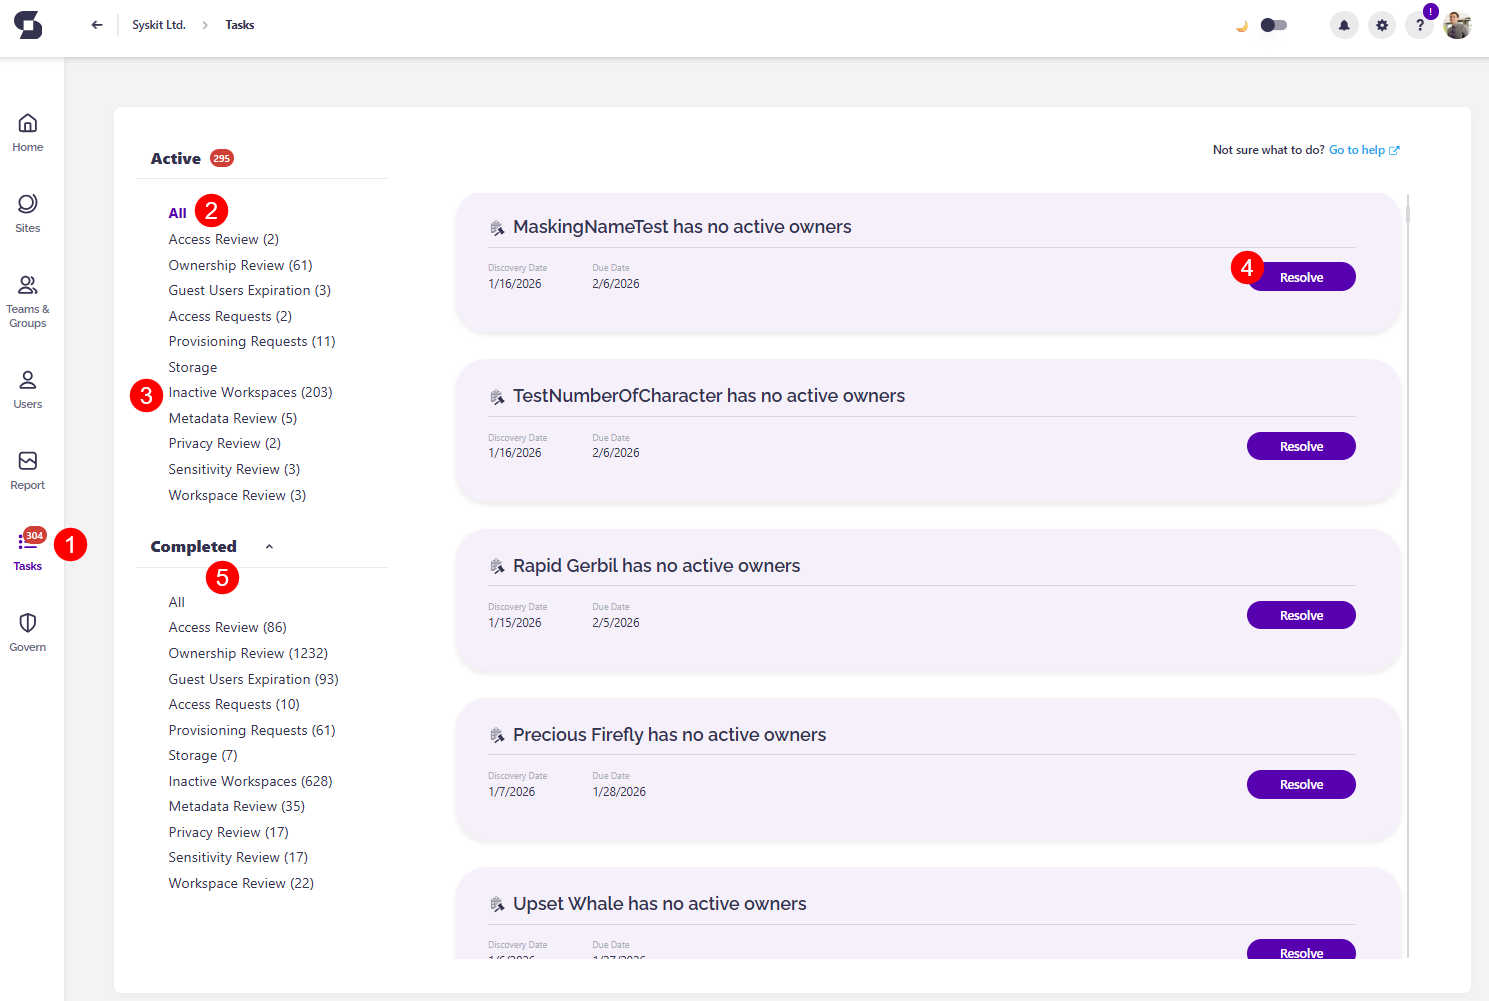1489x1001 pixels.
Task: Open the Govern section
Action: (x=27, y=631)
